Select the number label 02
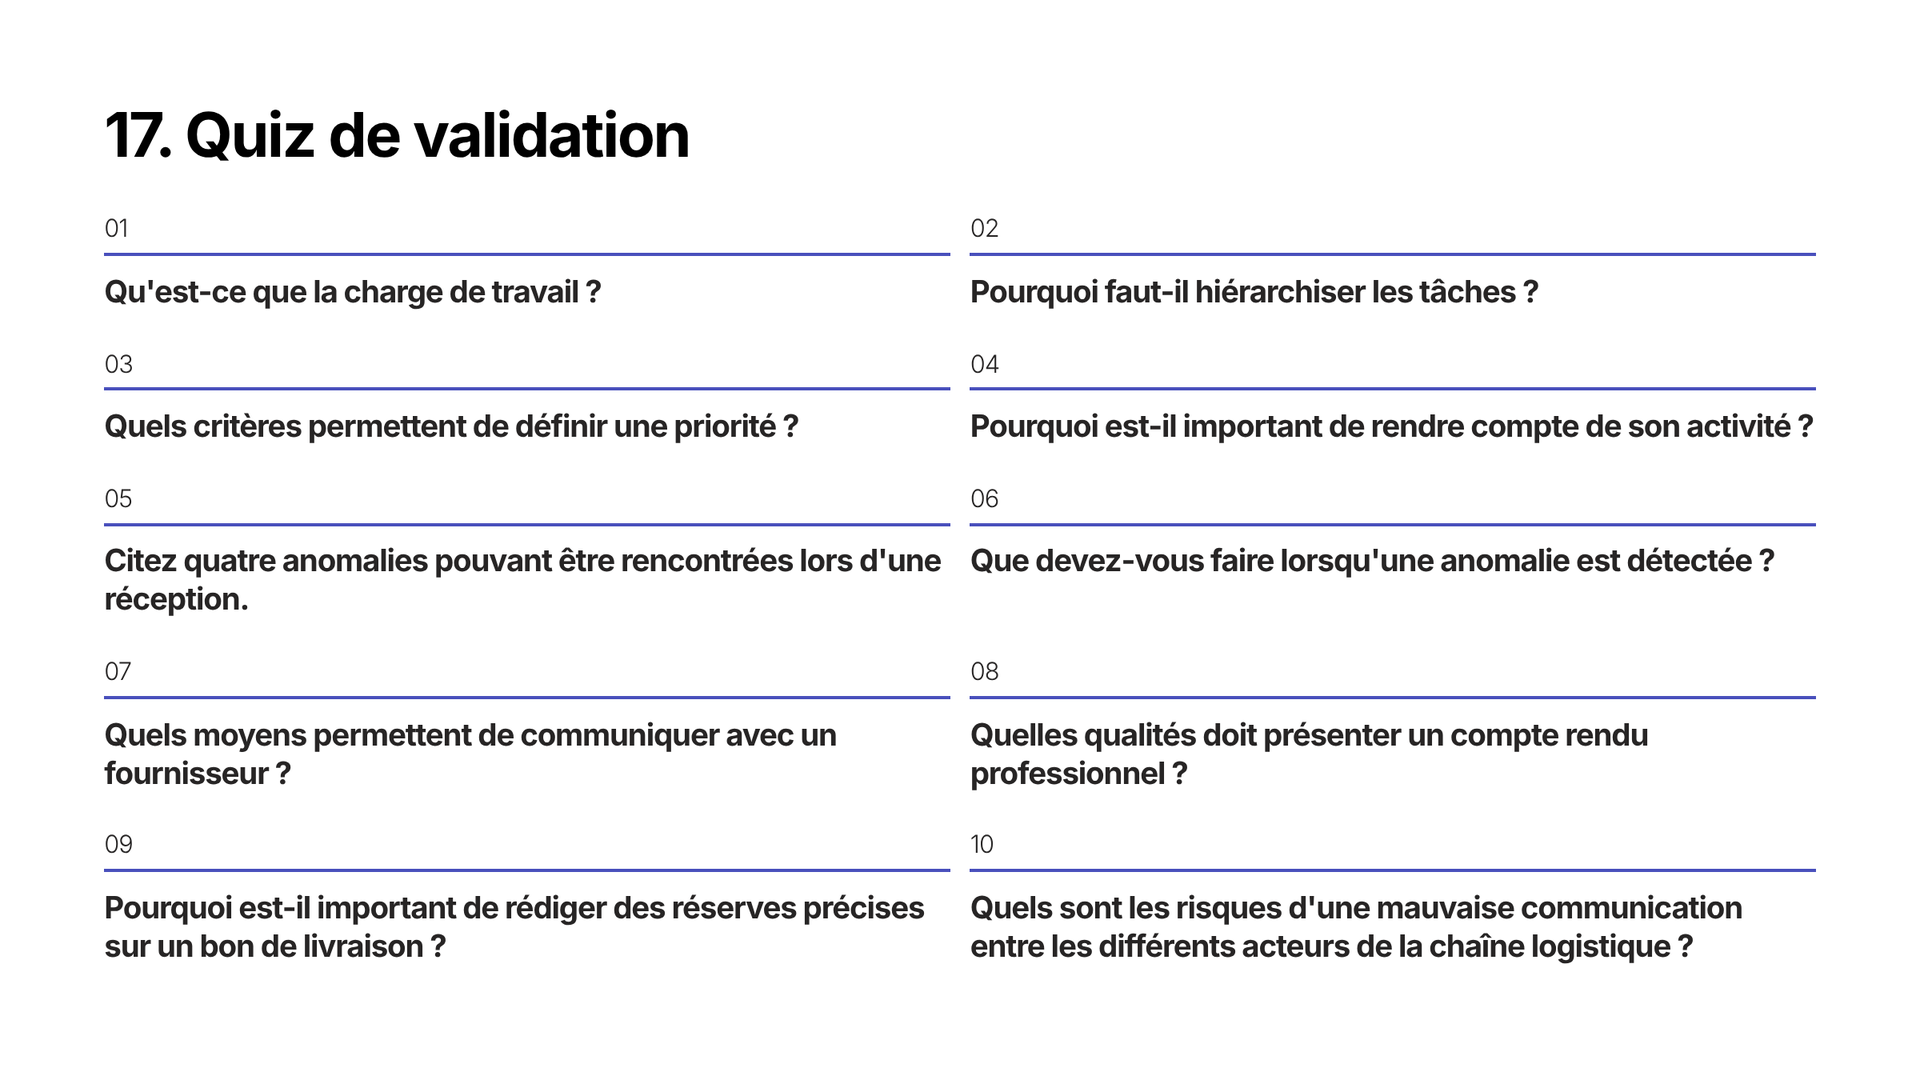This screenshot has width=1920, height=1080. click(x=984, y=228)
